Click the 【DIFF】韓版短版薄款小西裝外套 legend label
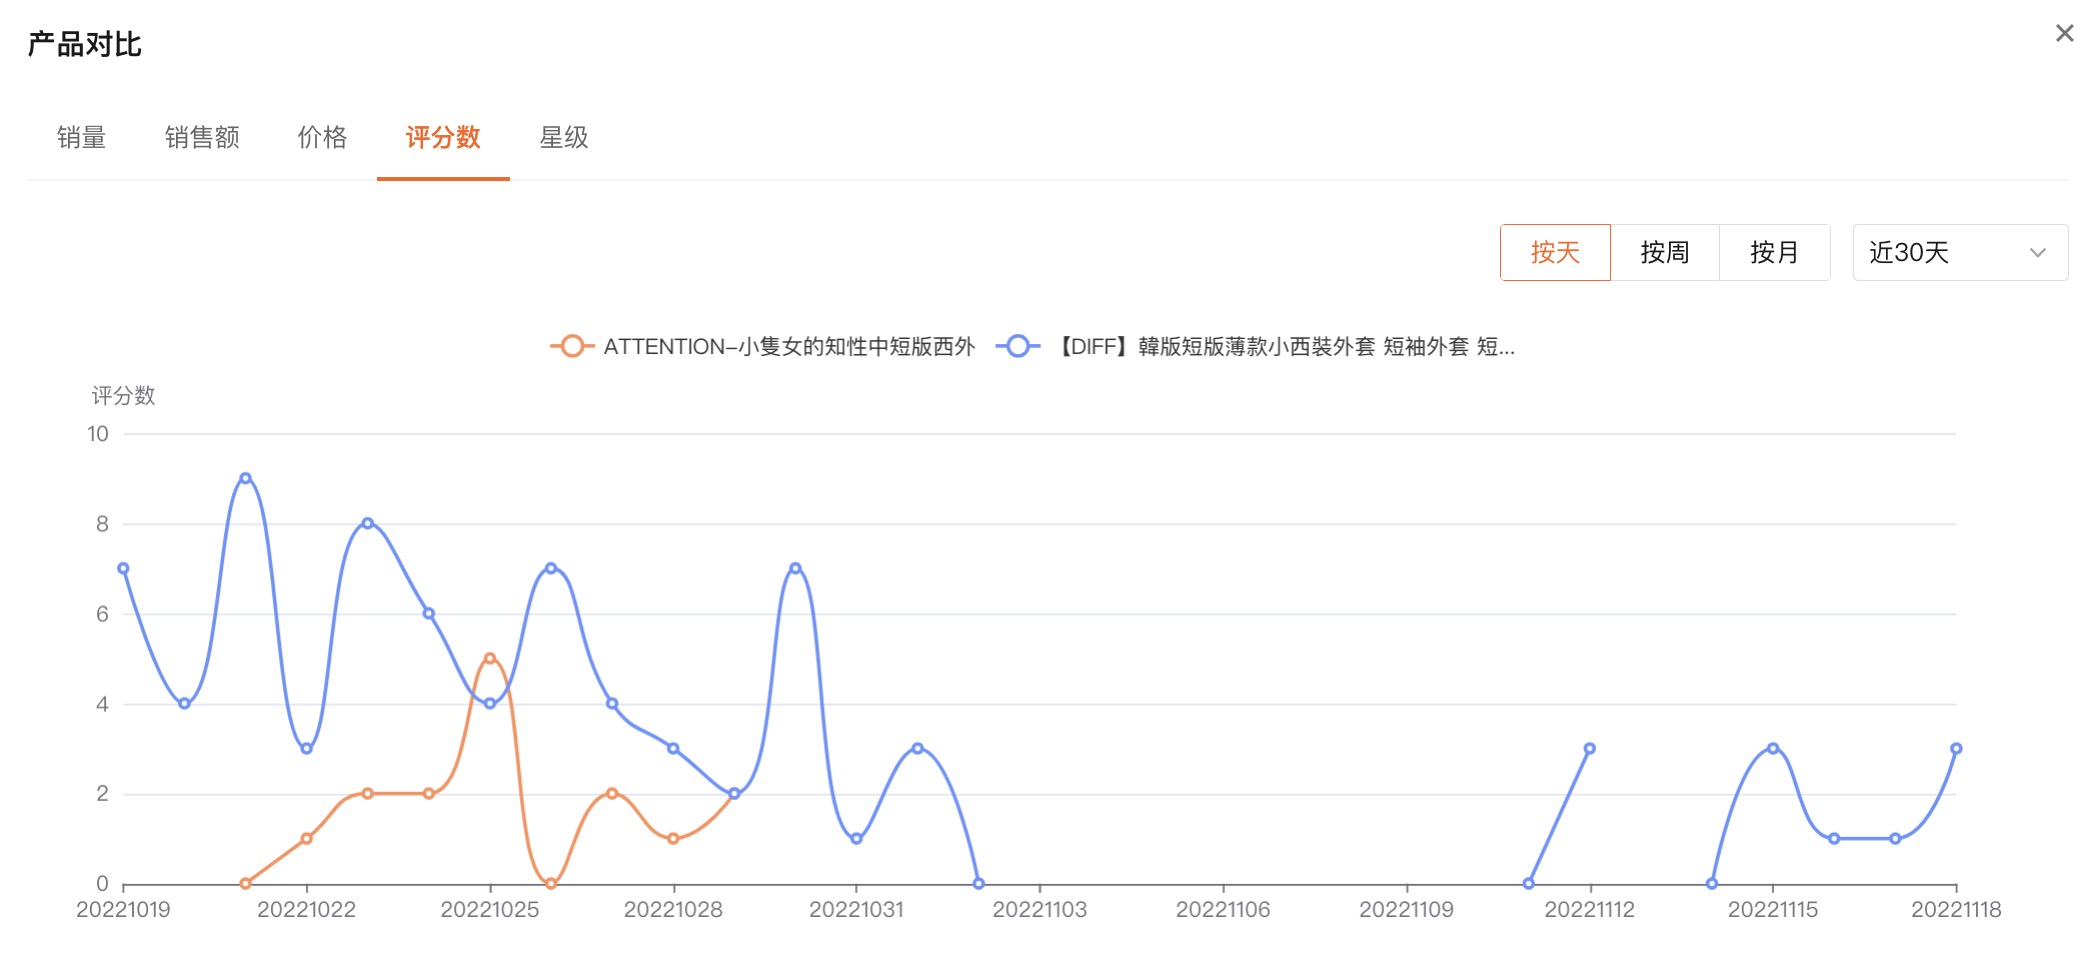Viewport: 2096px width, 954px height. [x=1286, y=347]
